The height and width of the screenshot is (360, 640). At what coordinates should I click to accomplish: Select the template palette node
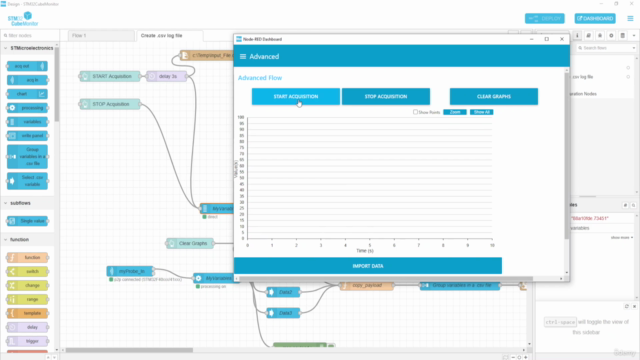pos(27,313)
